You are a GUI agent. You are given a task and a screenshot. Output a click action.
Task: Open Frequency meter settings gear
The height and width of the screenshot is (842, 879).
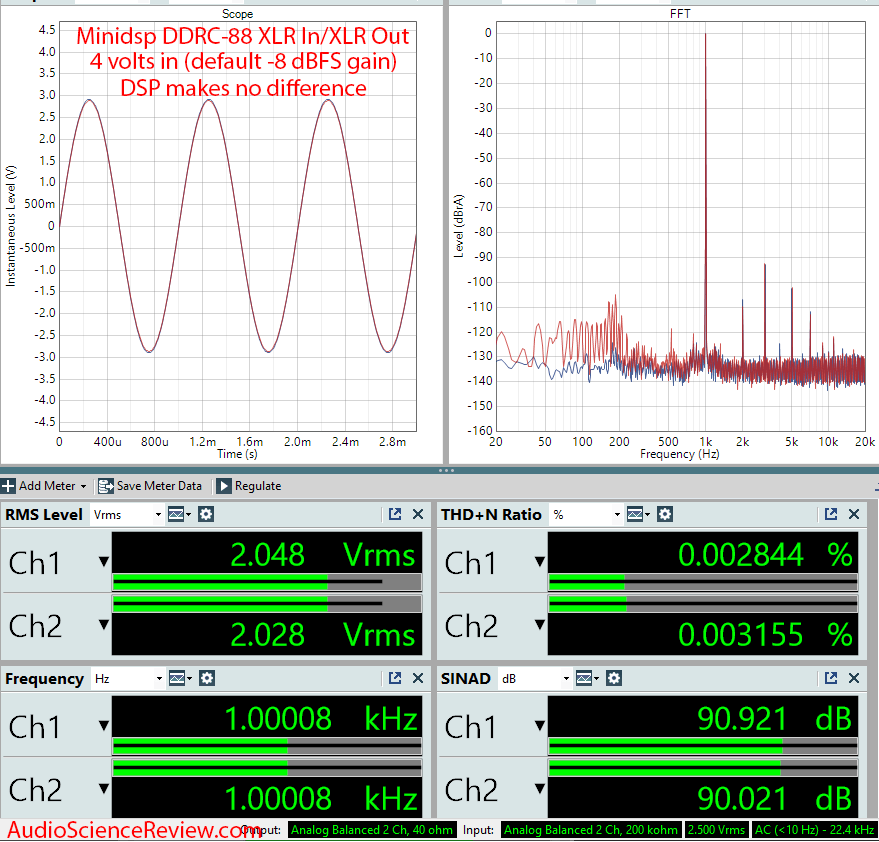click(x=207, y=678)
